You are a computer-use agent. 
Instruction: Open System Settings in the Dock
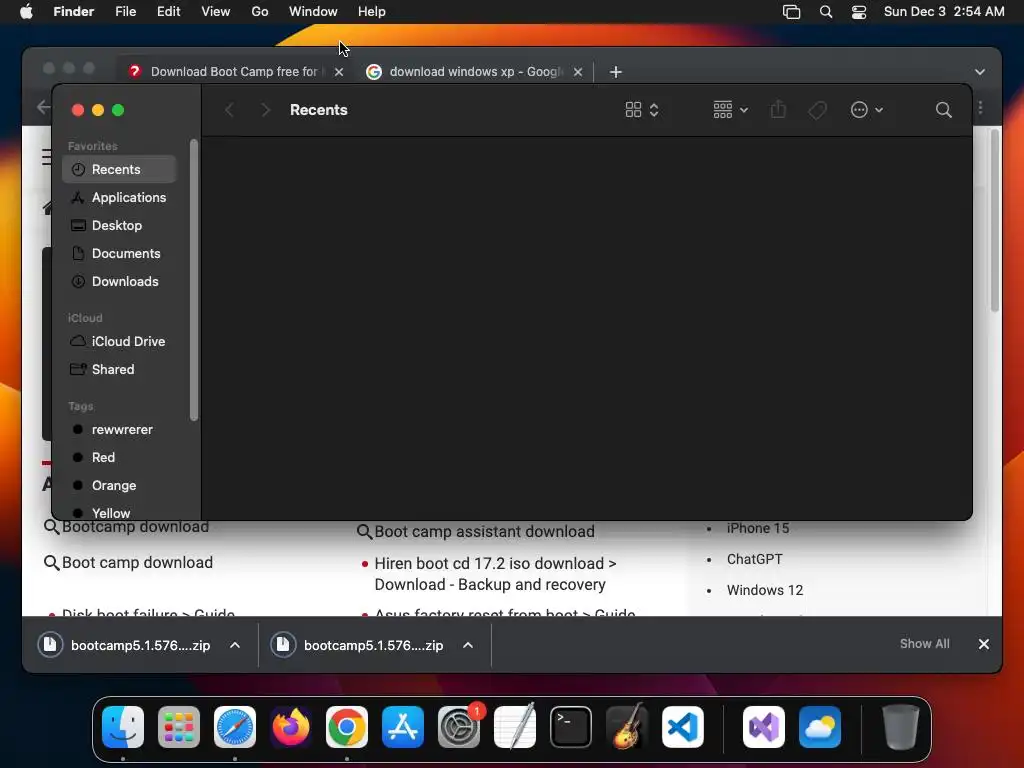pos(458,727)
